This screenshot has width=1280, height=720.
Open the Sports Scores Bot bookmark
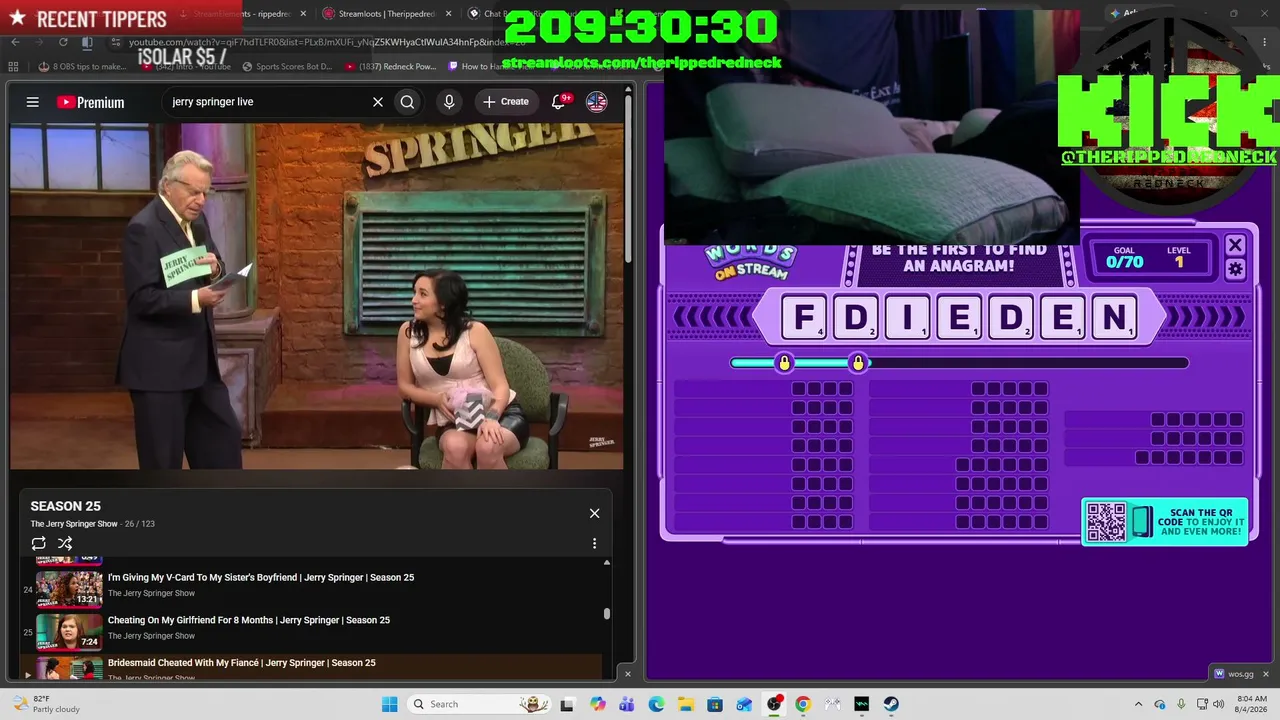(287, 67)
